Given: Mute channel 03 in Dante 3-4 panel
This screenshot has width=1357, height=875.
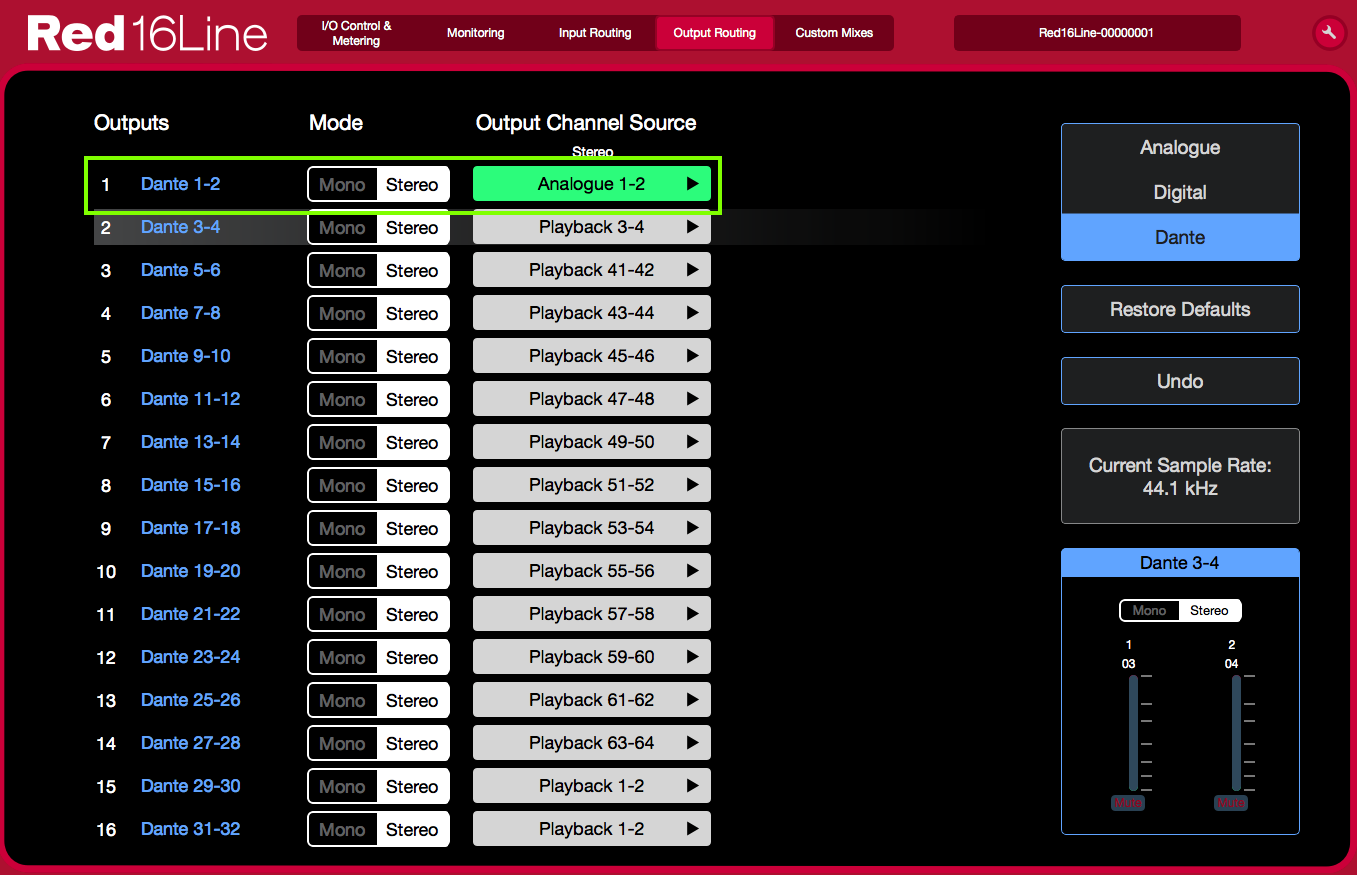Looking at the screenshot, I should [1127, 803].
